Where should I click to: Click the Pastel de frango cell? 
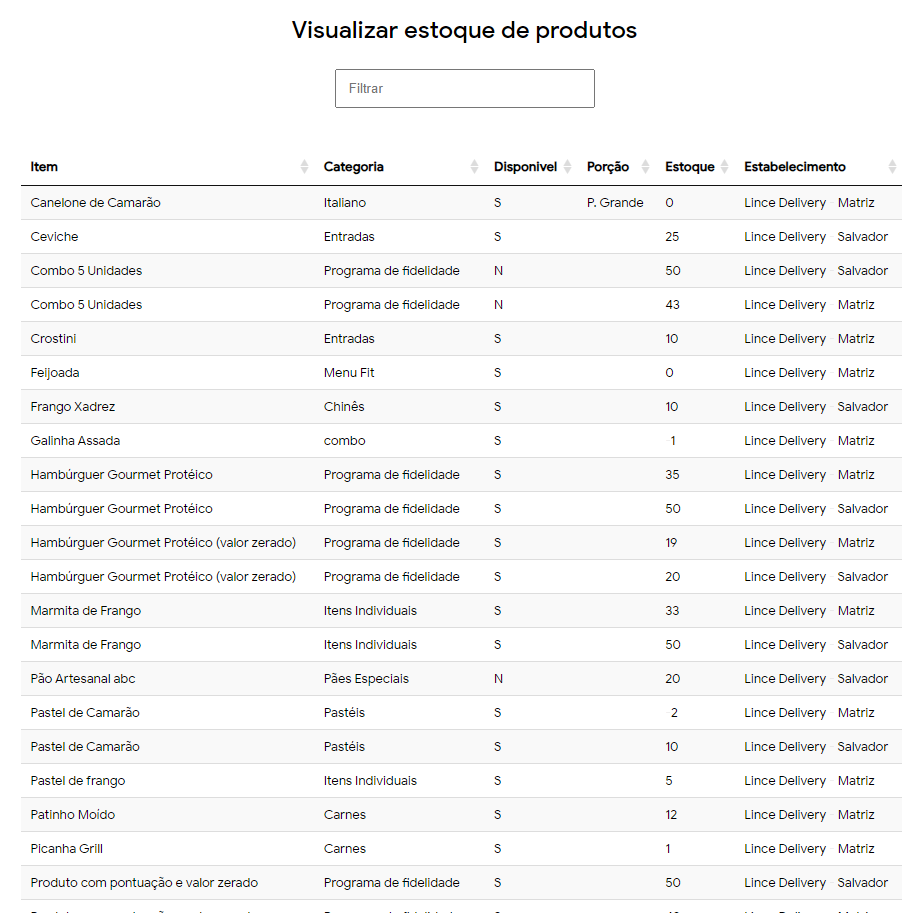point(78,781)
